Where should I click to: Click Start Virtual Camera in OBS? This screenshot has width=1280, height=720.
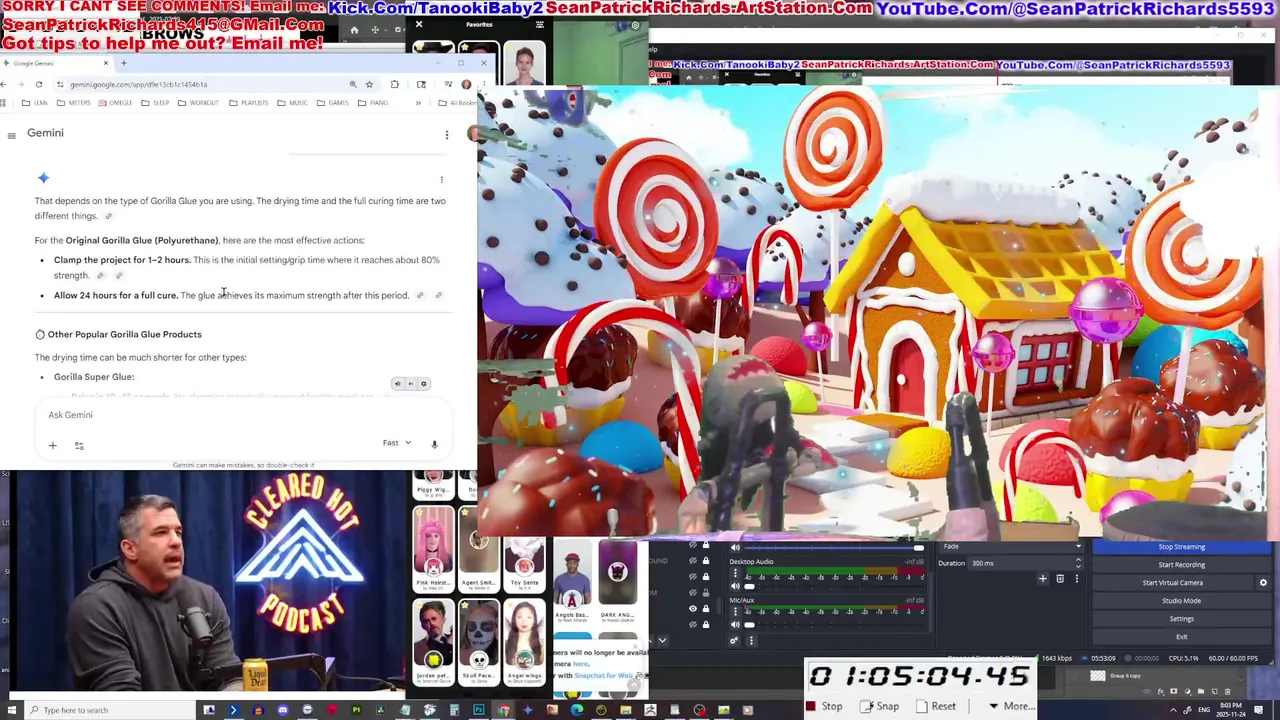pyautogui.click(x=1172, y=583)
